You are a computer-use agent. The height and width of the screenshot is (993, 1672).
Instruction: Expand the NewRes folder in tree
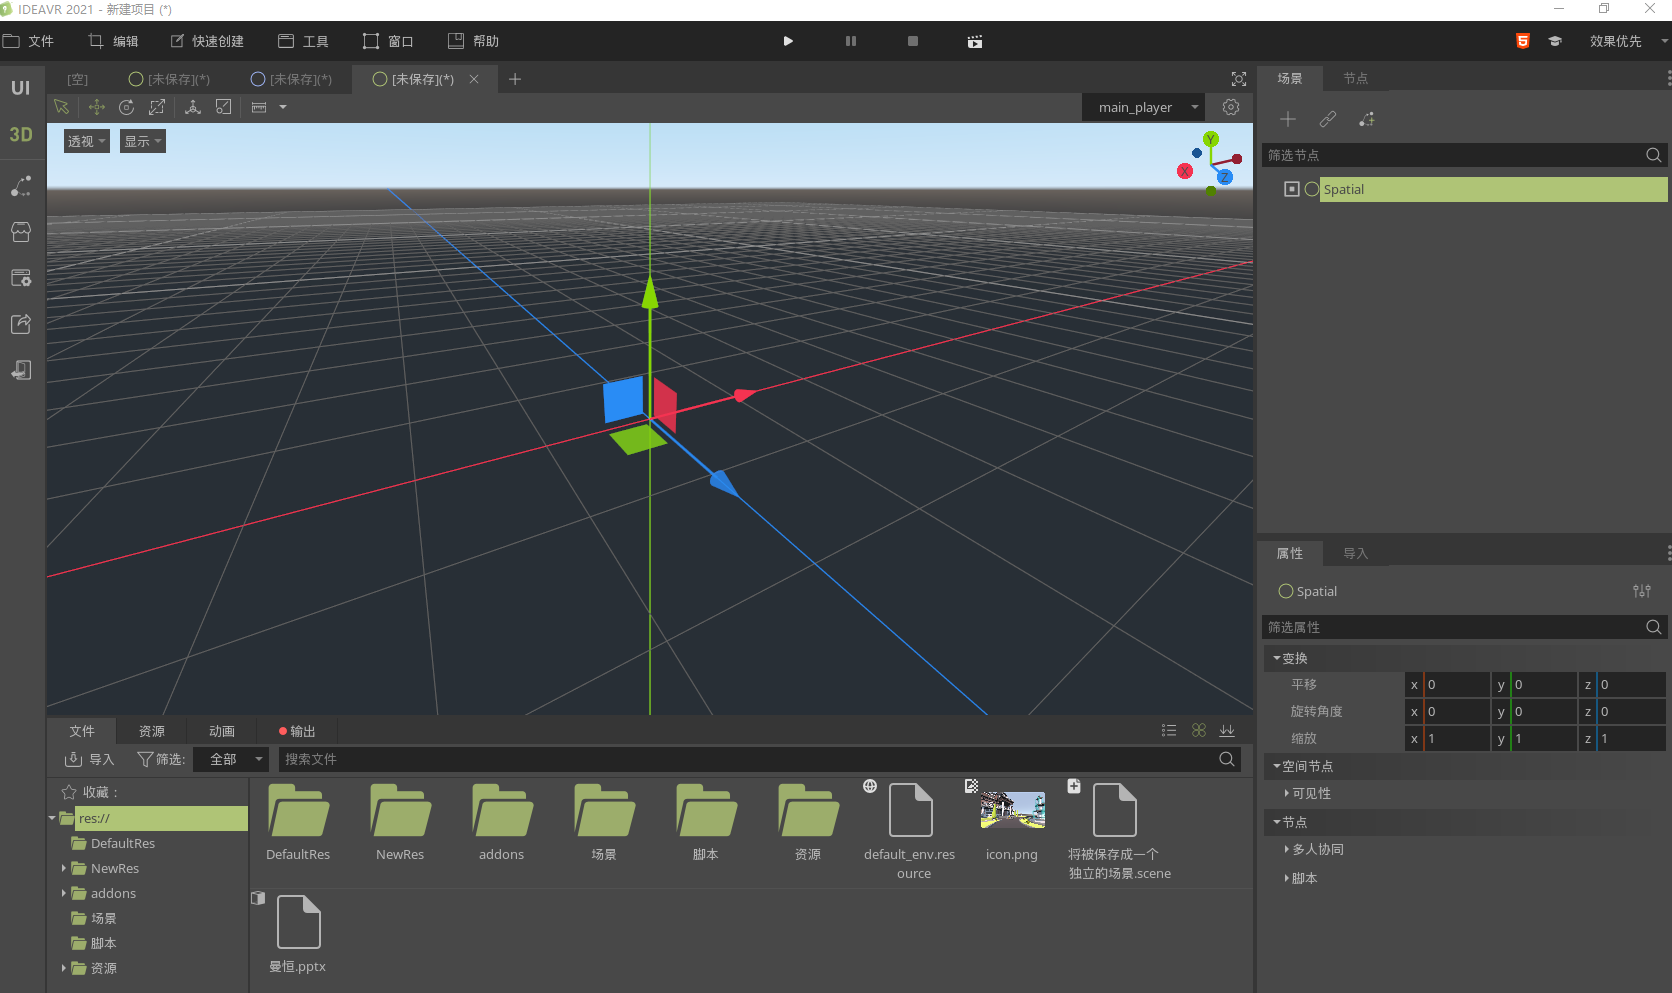point(64,868)
